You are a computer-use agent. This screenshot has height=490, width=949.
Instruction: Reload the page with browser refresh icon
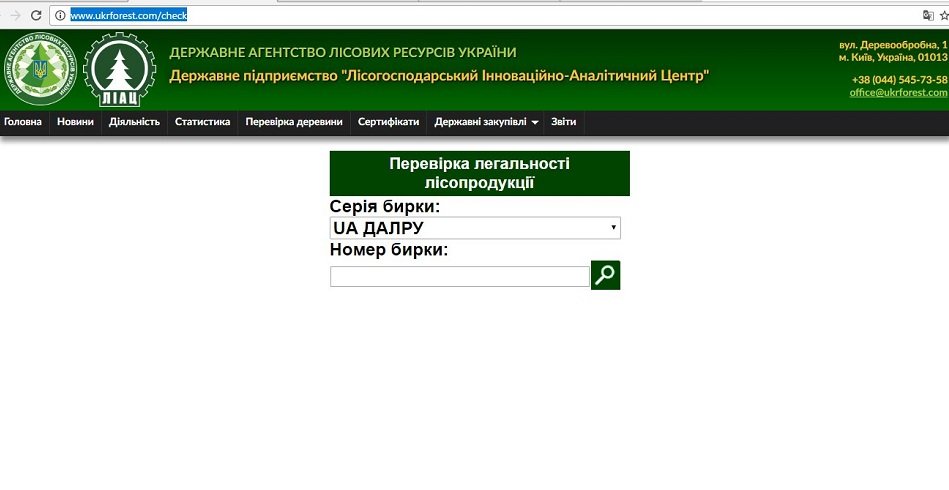click(36, 15)
